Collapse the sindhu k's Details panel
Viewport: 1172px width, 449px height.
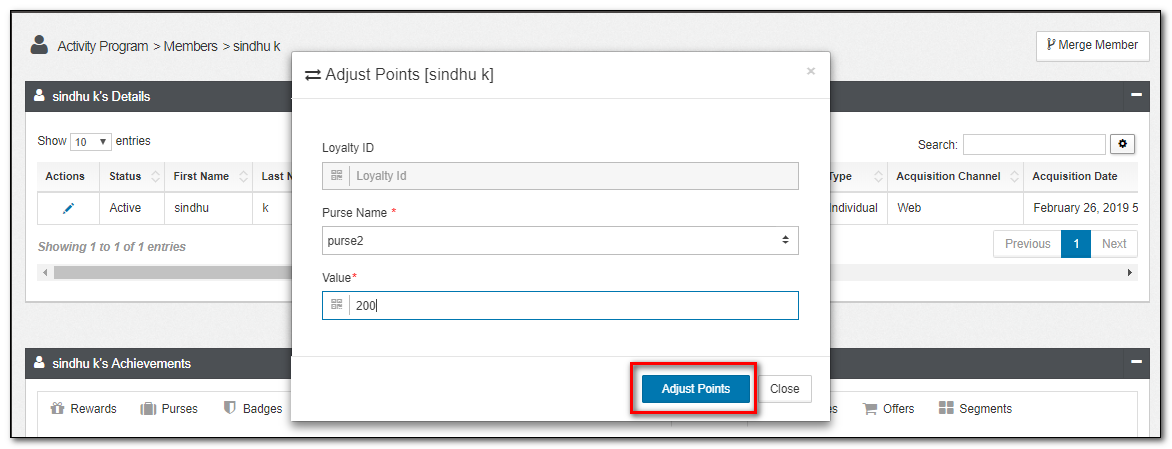[x=1136, y=96]
